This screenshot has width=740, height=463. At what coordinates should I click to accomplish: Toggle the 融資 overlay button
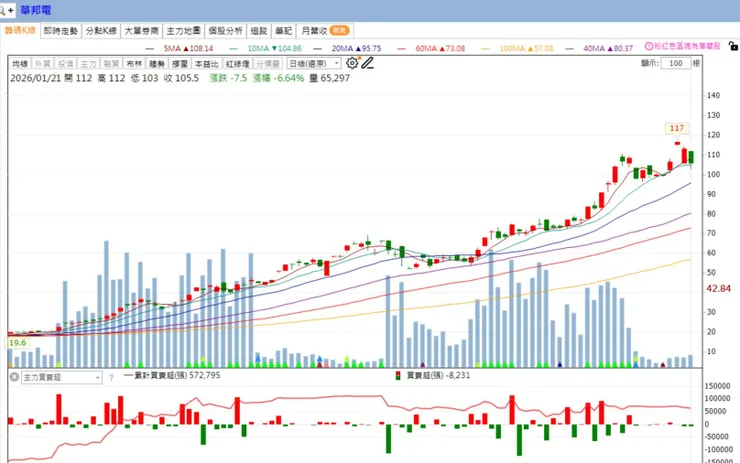[x=111, y=64]
